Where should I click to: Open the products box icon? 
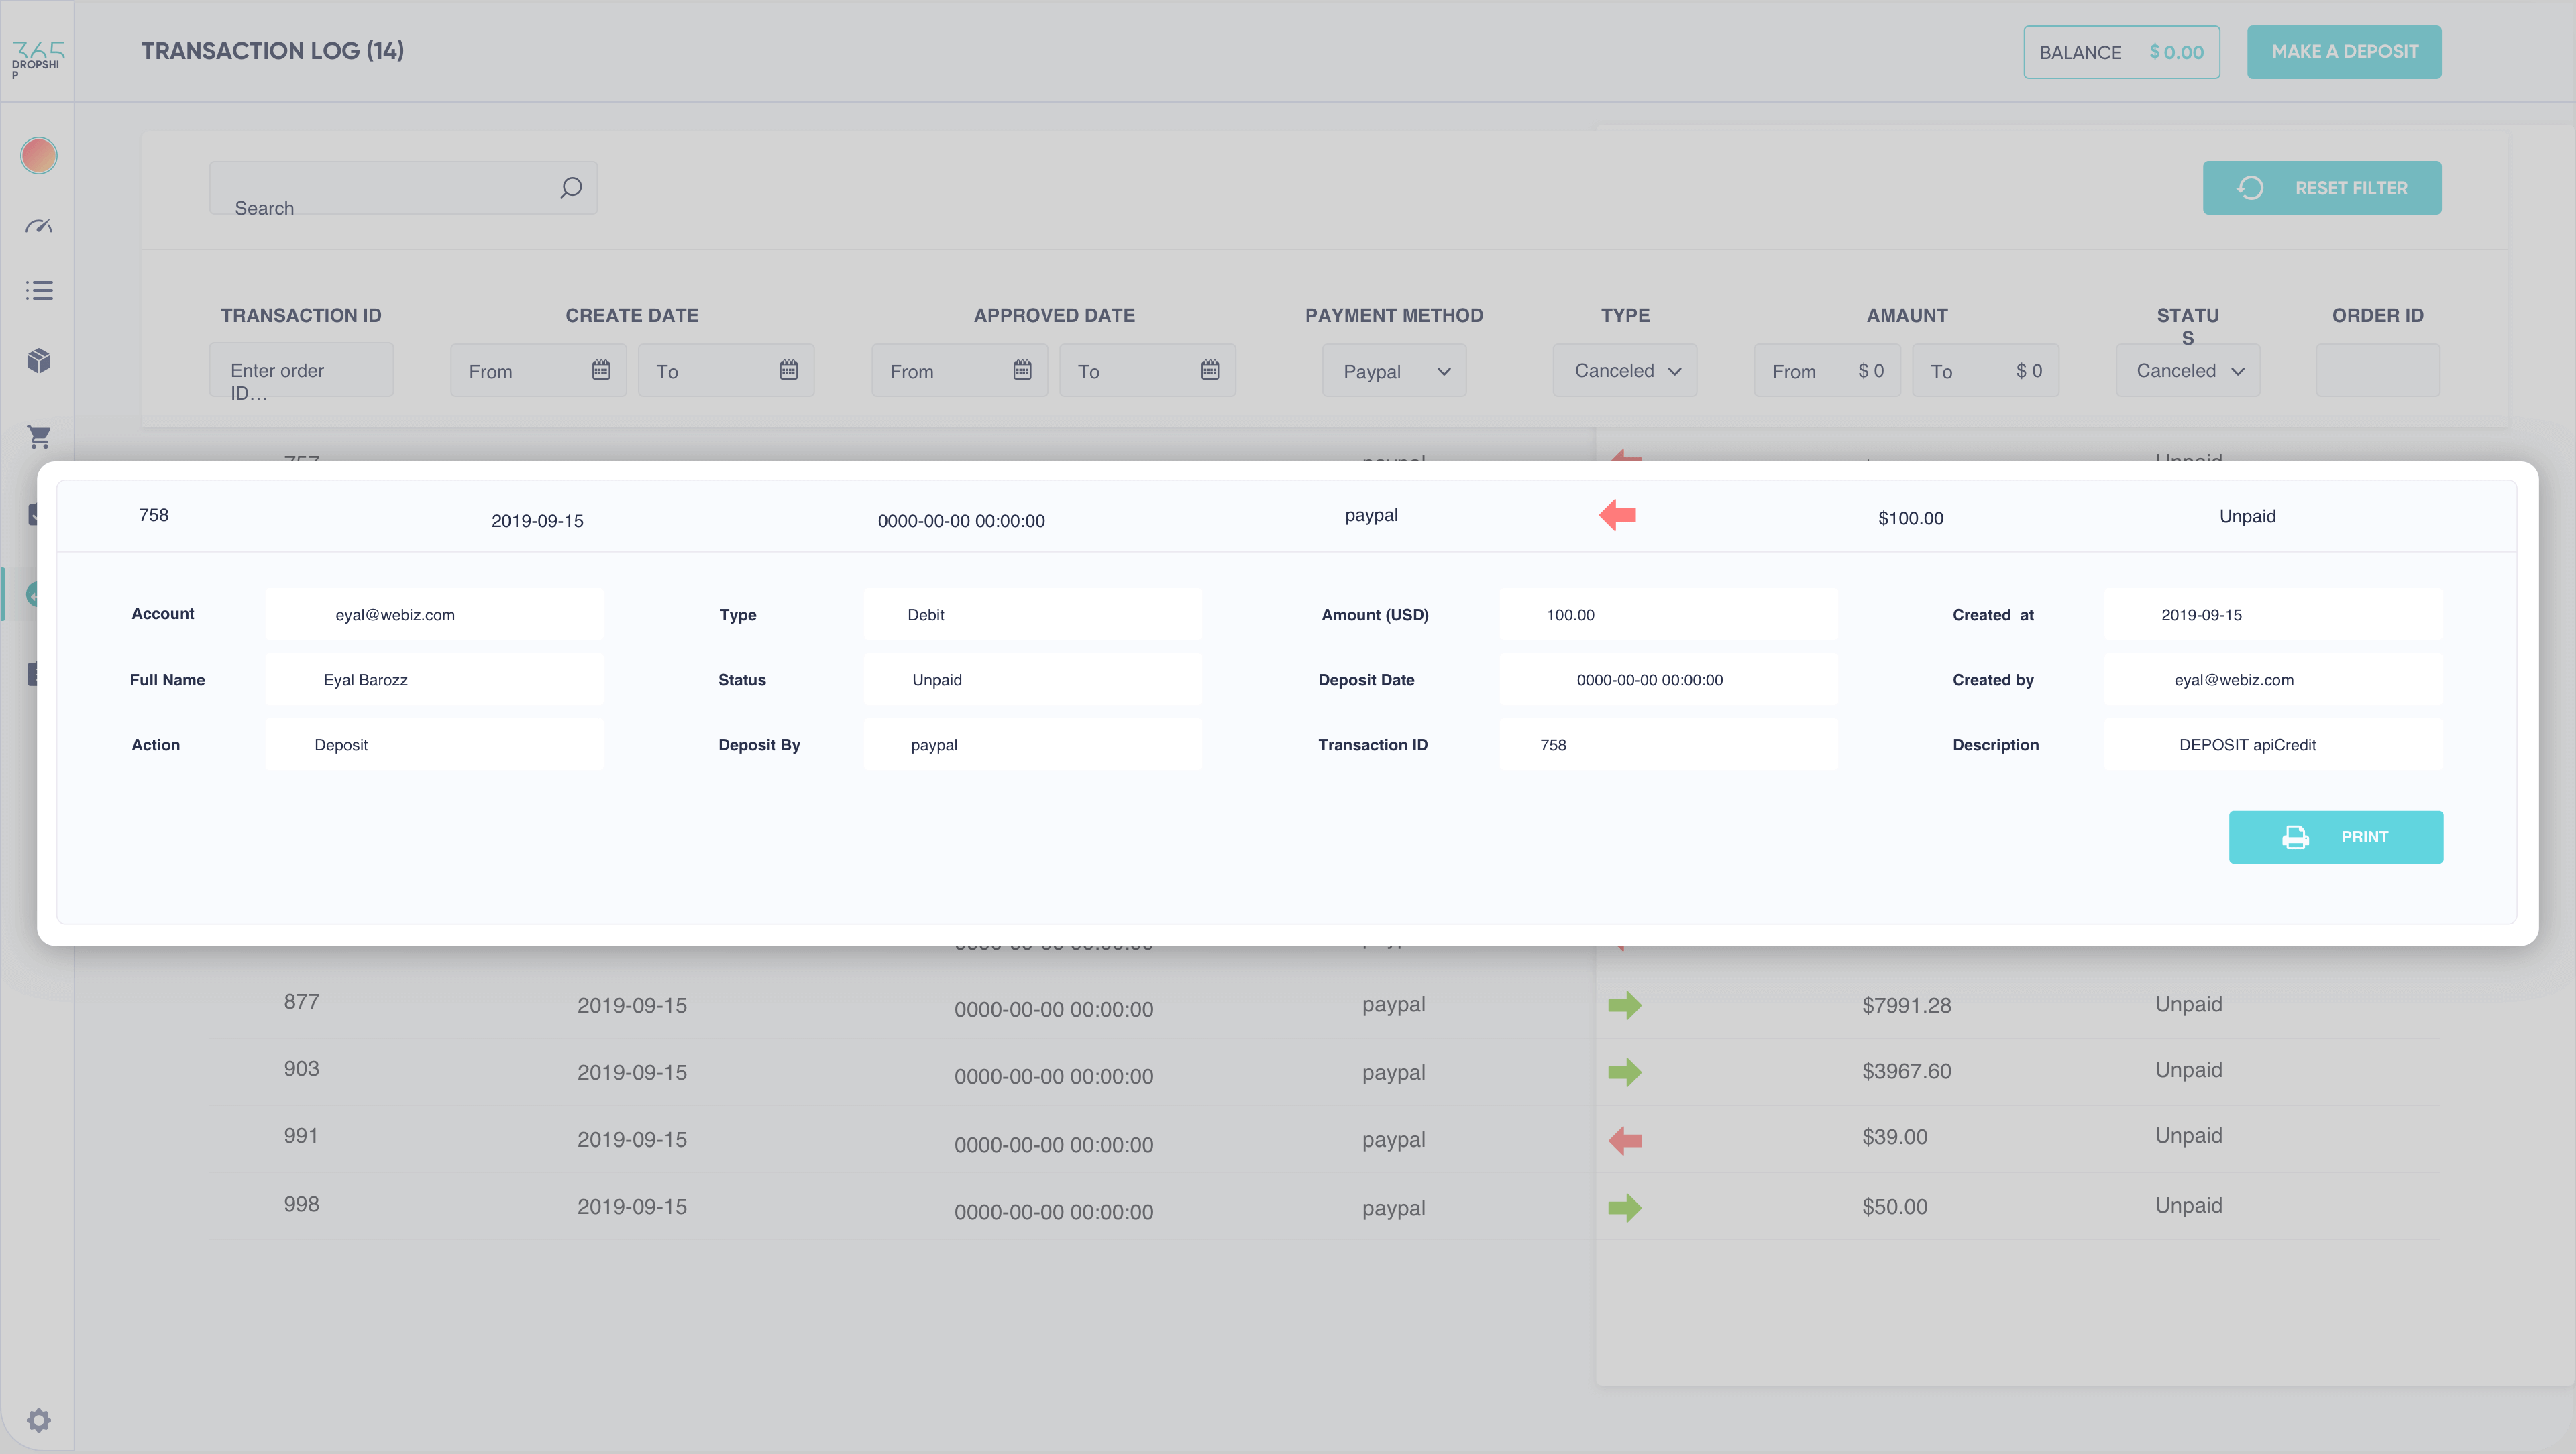tap(39, 360)
